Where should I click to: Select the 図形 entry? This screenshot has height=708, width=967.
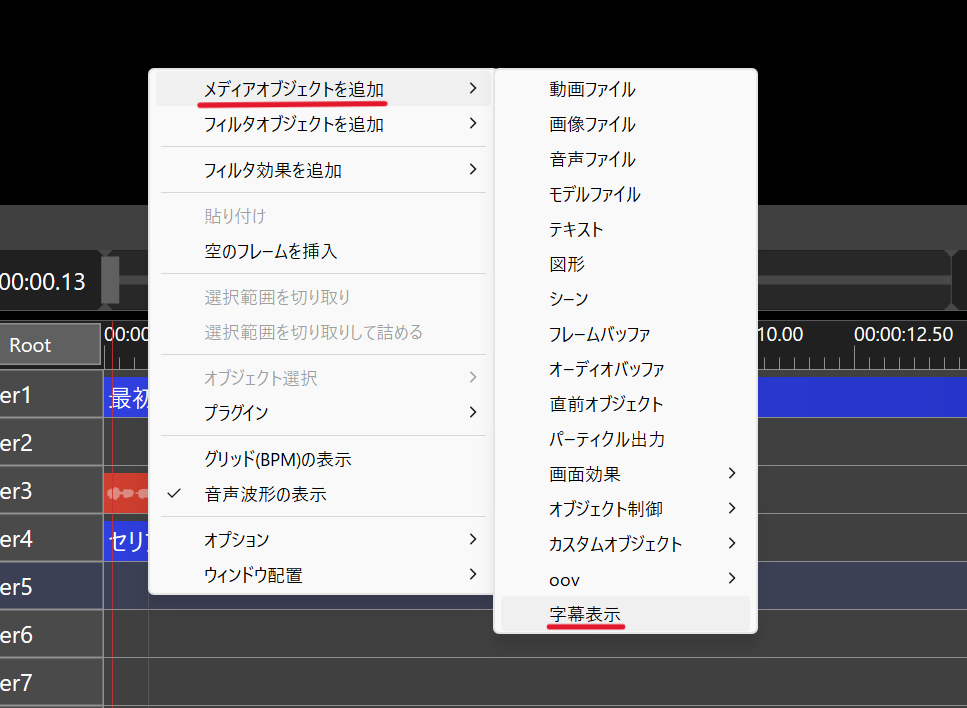click(567, 264)
